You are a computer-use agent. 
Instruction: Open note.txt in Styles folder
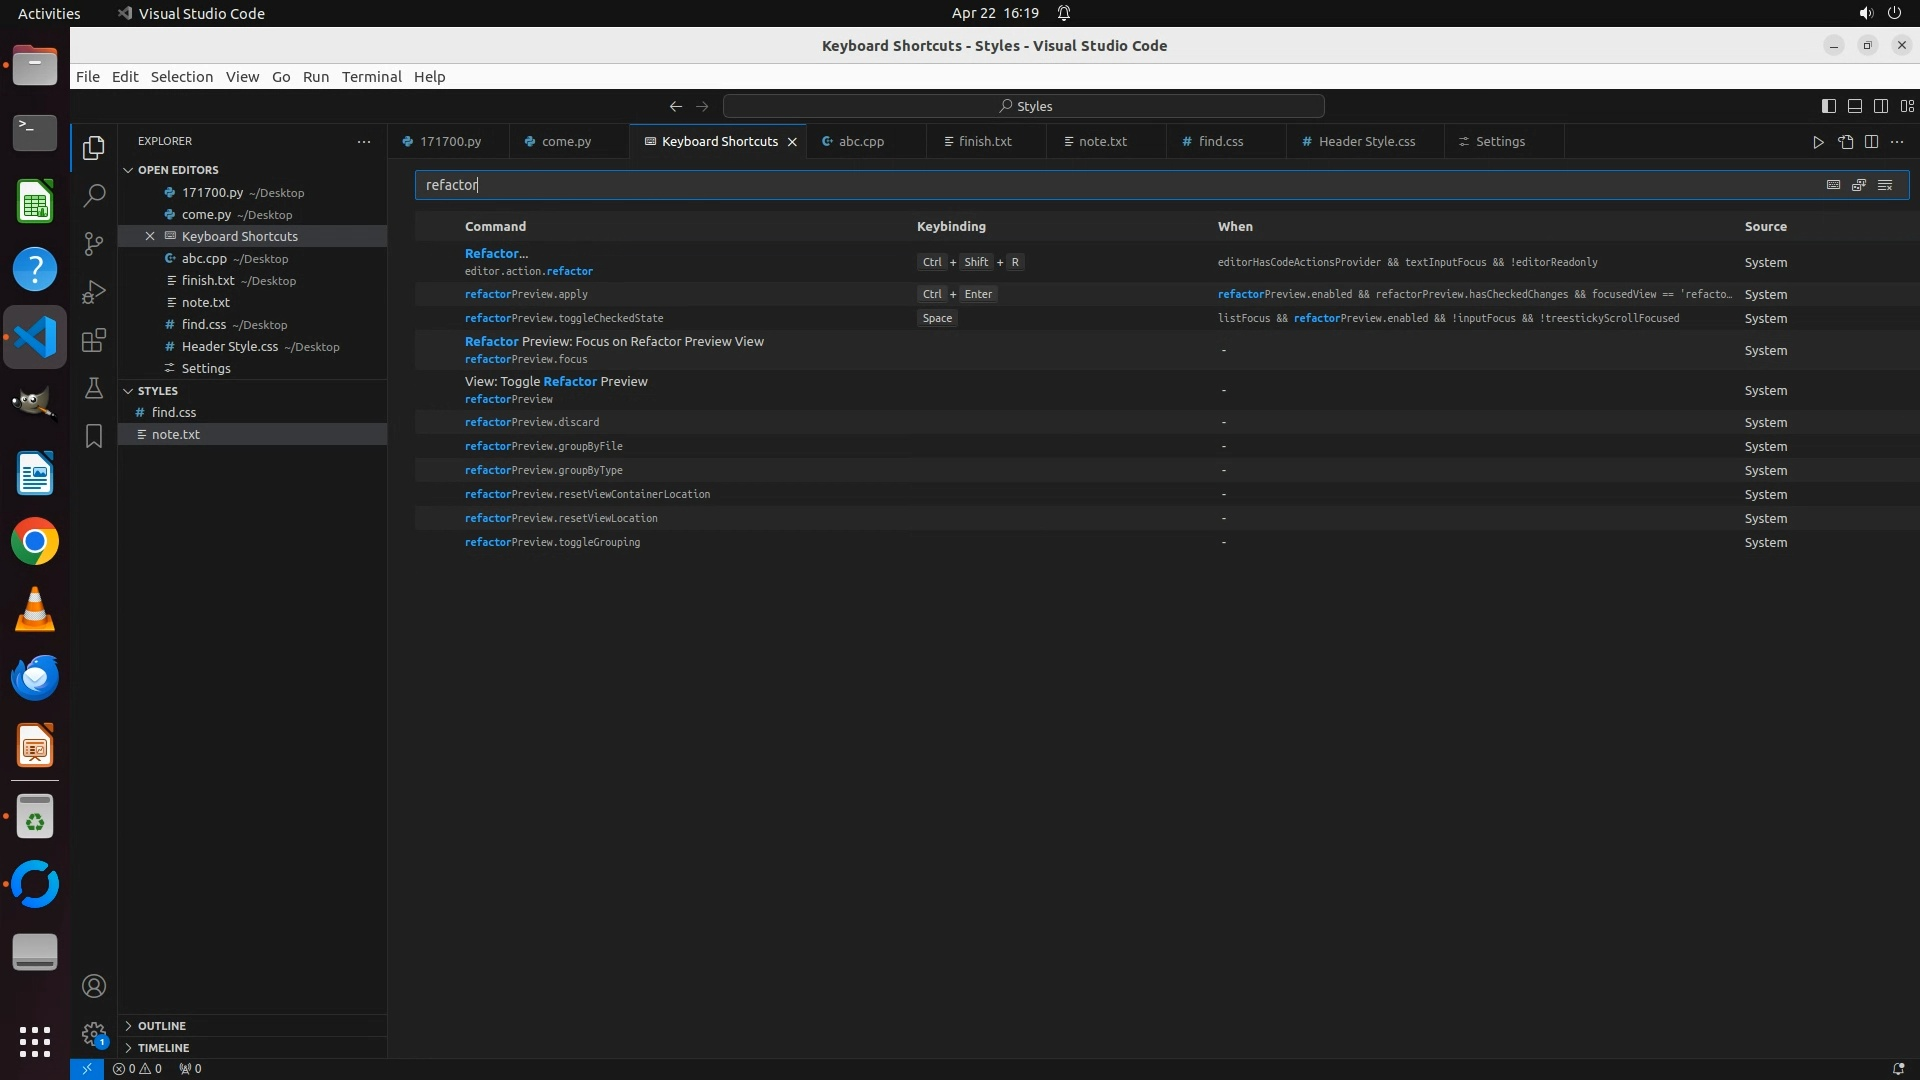(x=176, y=434)
